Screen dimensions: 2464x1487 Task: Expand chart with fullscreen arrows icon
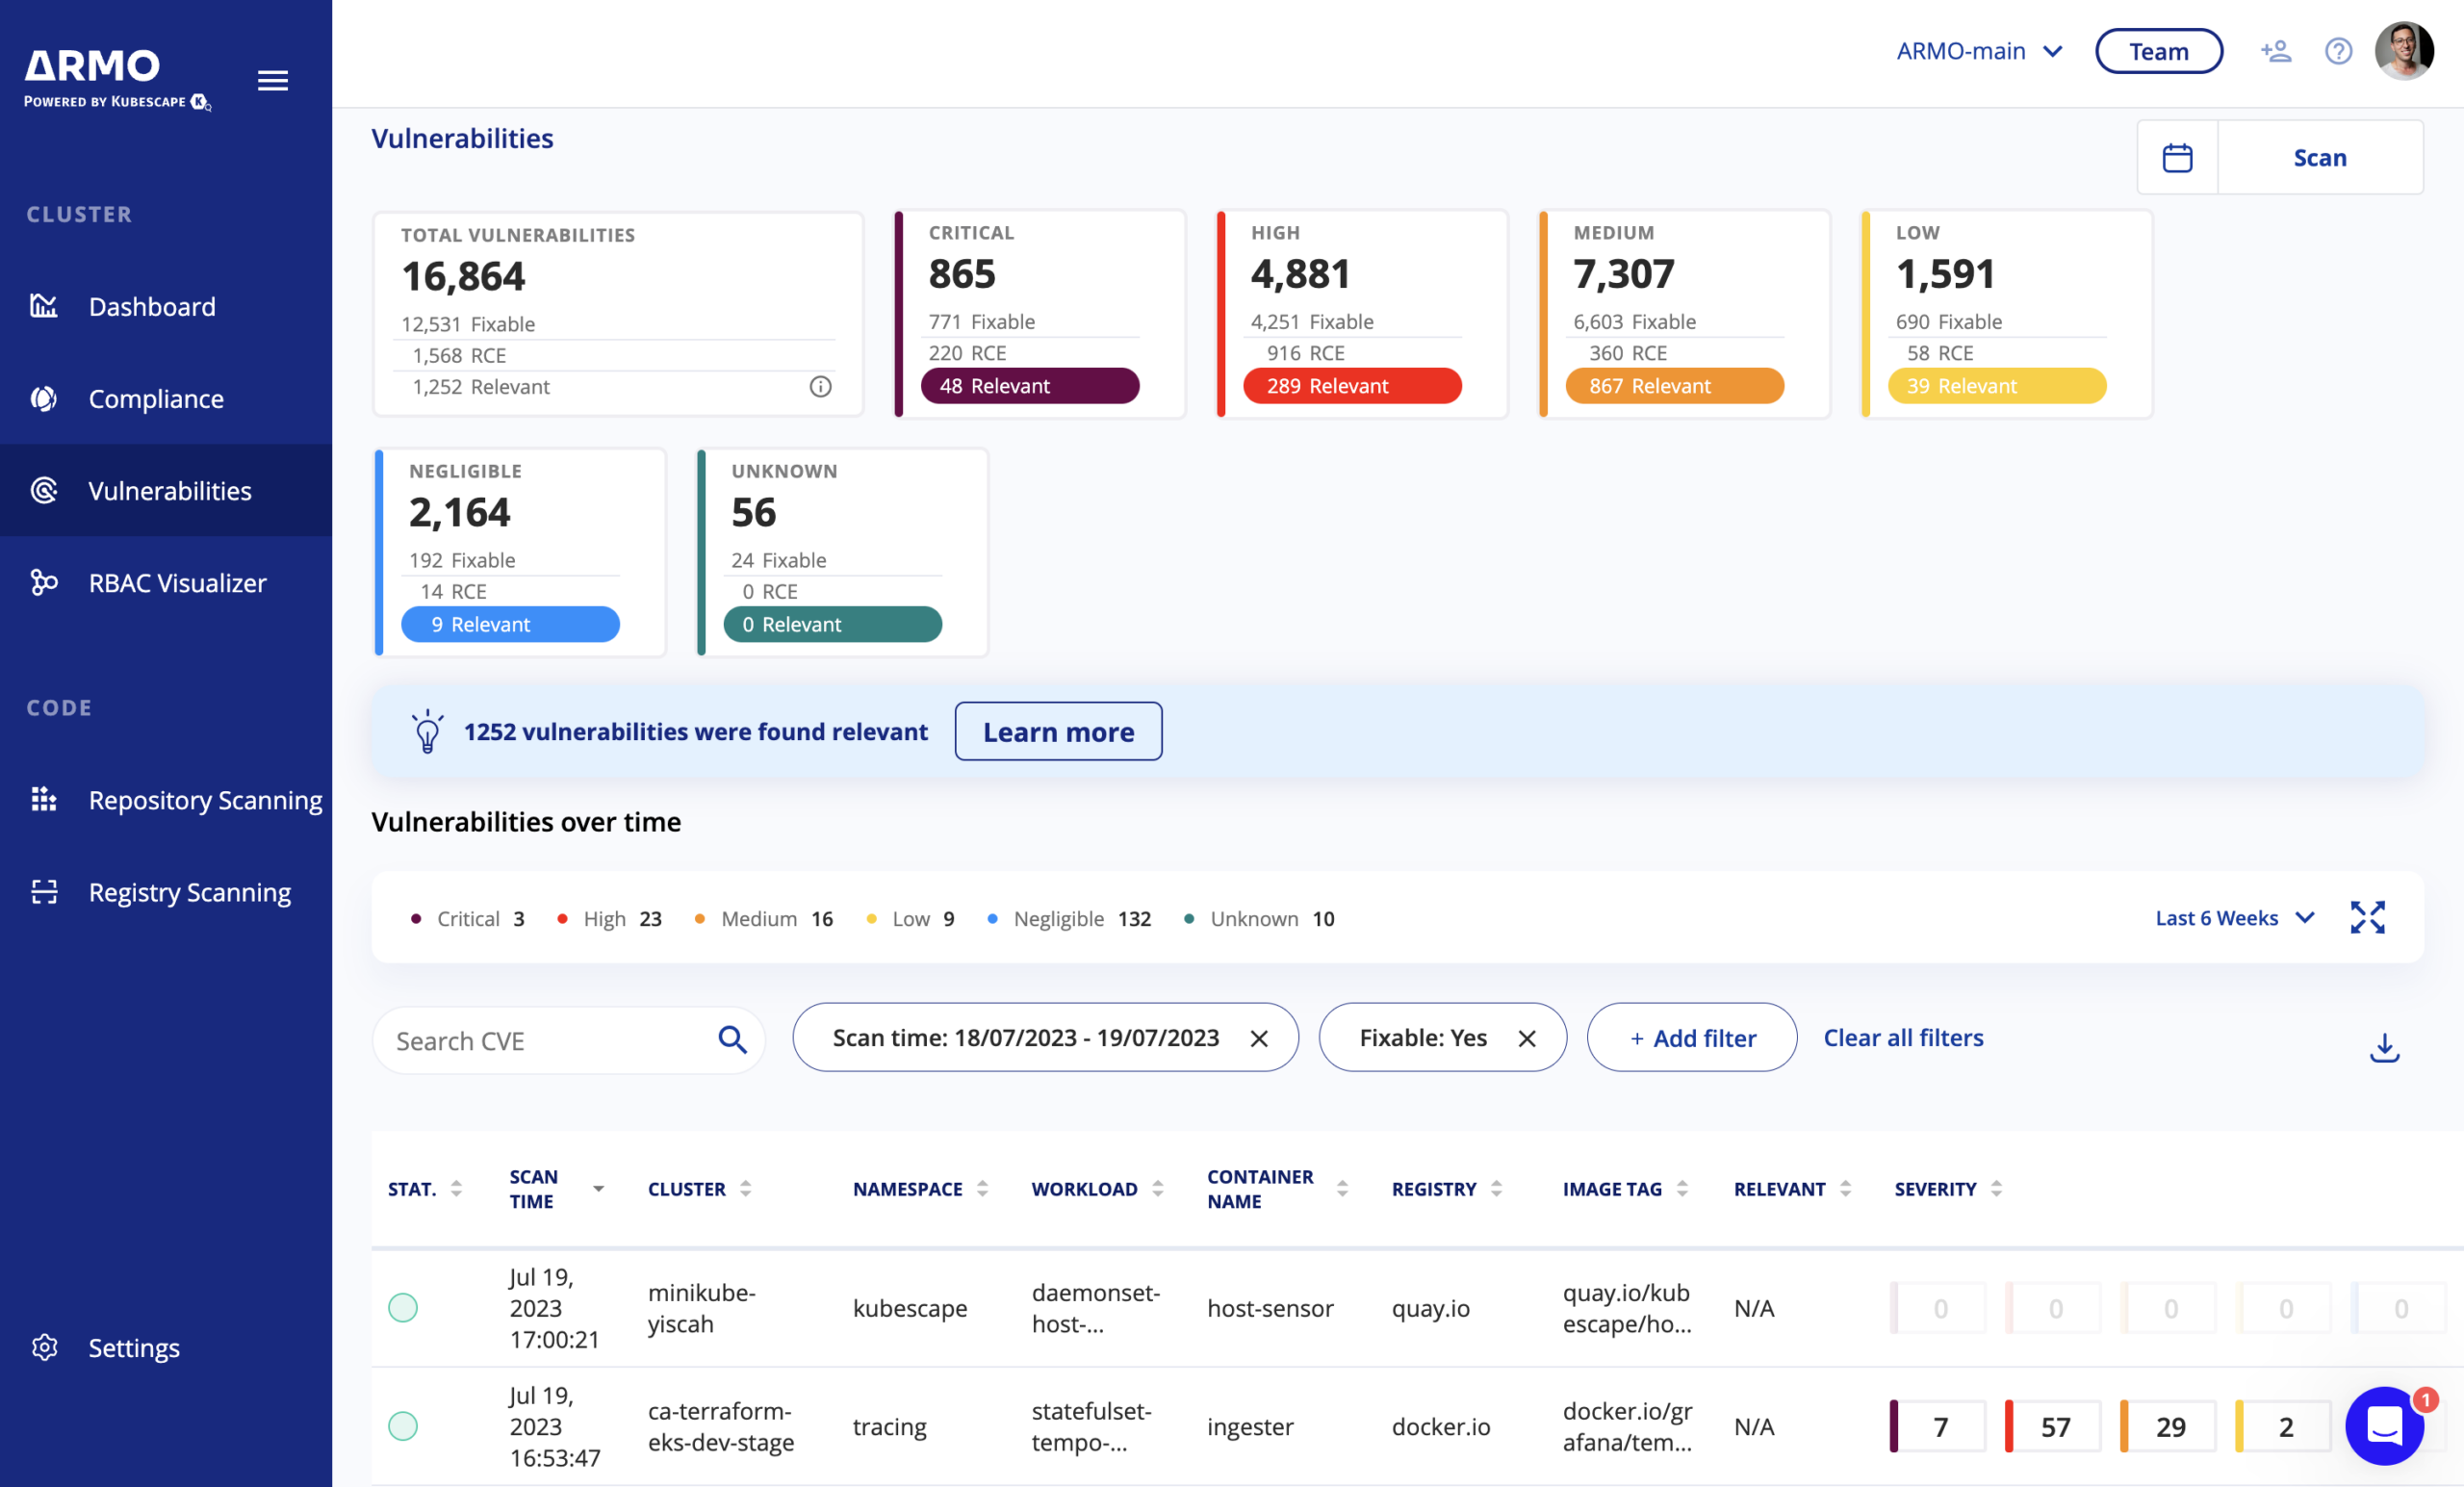click(2367, 917)
